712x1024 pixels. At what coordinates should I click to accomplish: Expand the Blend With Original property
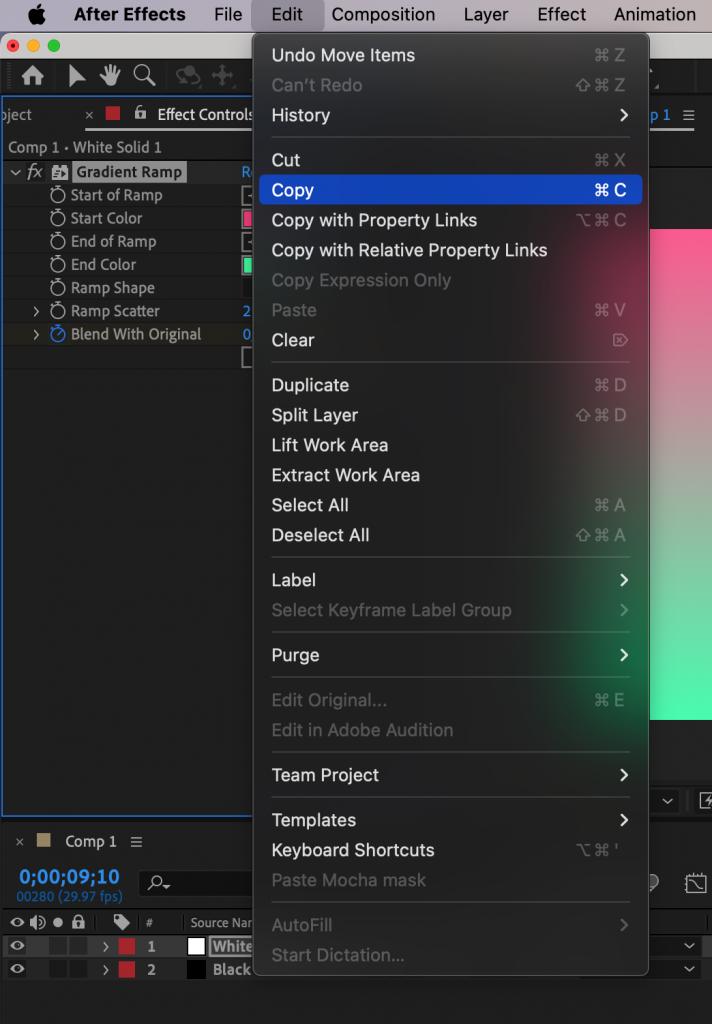[x=36, y=334]
